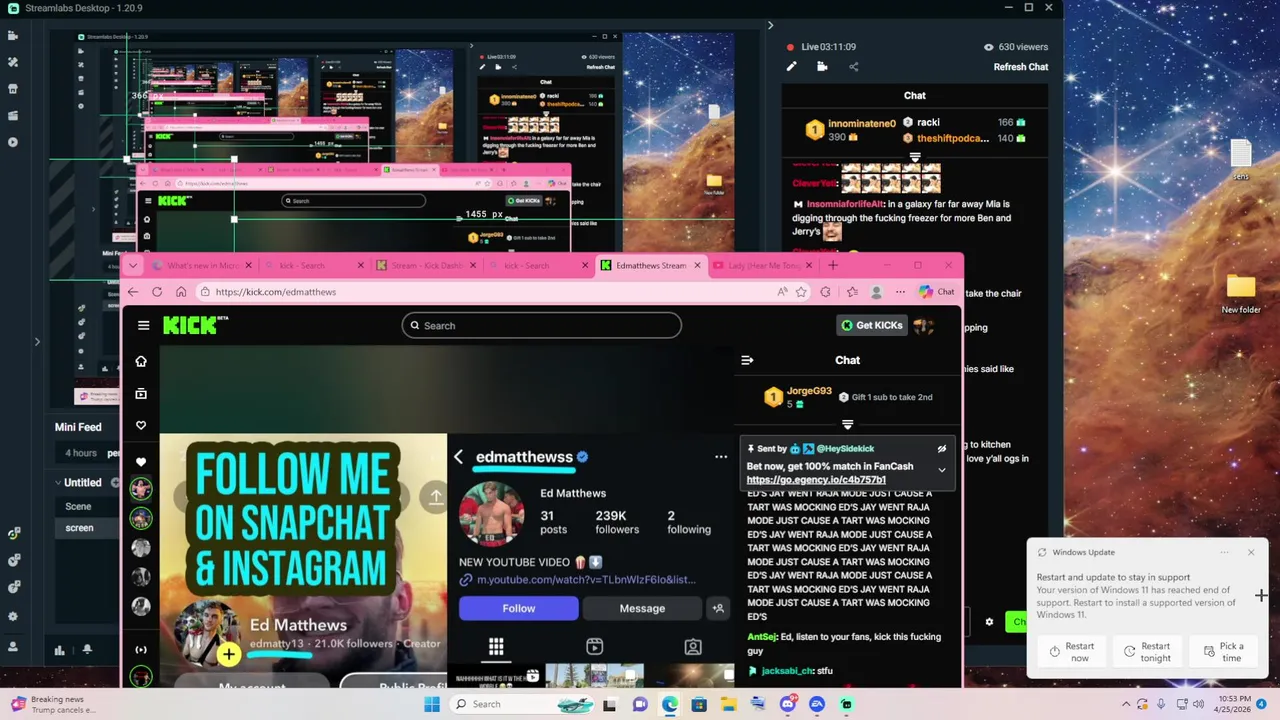
Task: Collapse Kick chat panel arrow icon
Action: (x=747, y=360)
